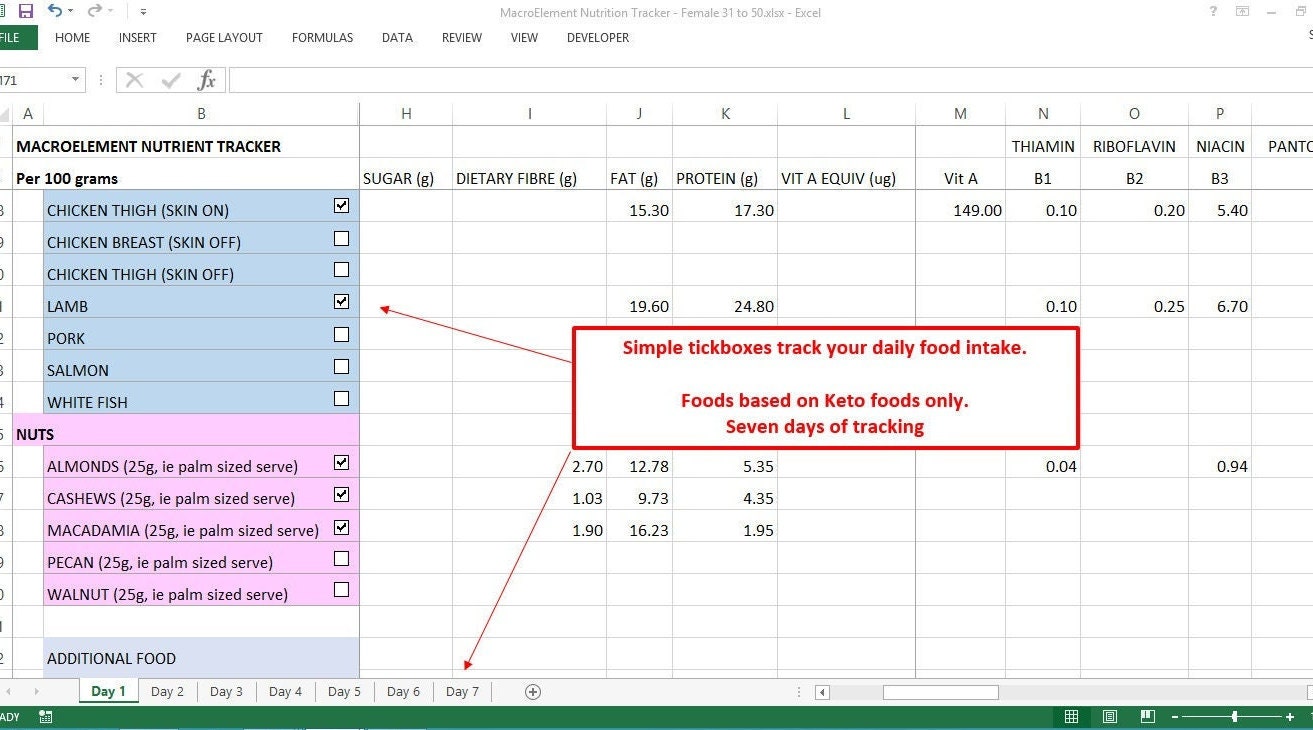The image size is (1313, 730).
Task: Go to the FORMULAS ribbon tab
Action: pos(322,38)
